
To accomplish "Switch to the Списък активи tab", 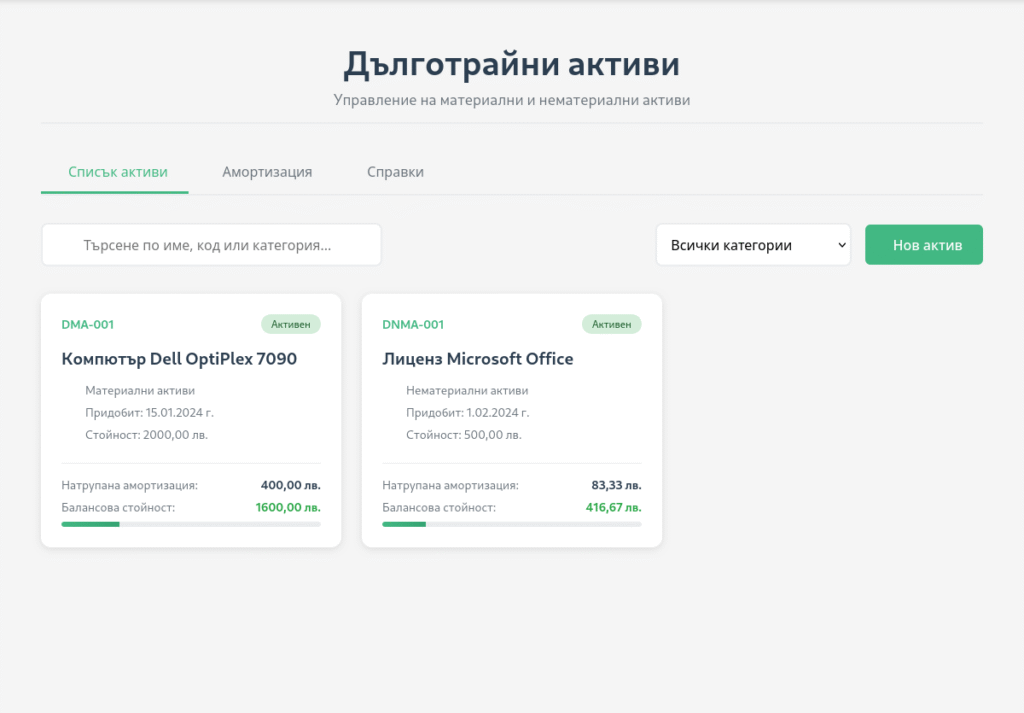I will click(115, 172).
